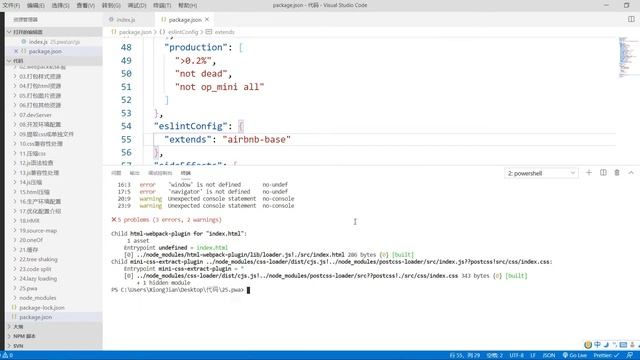This screenshot has height=360, width=640.
Task: Click the code minimap on the right
Action: point(627,57)
